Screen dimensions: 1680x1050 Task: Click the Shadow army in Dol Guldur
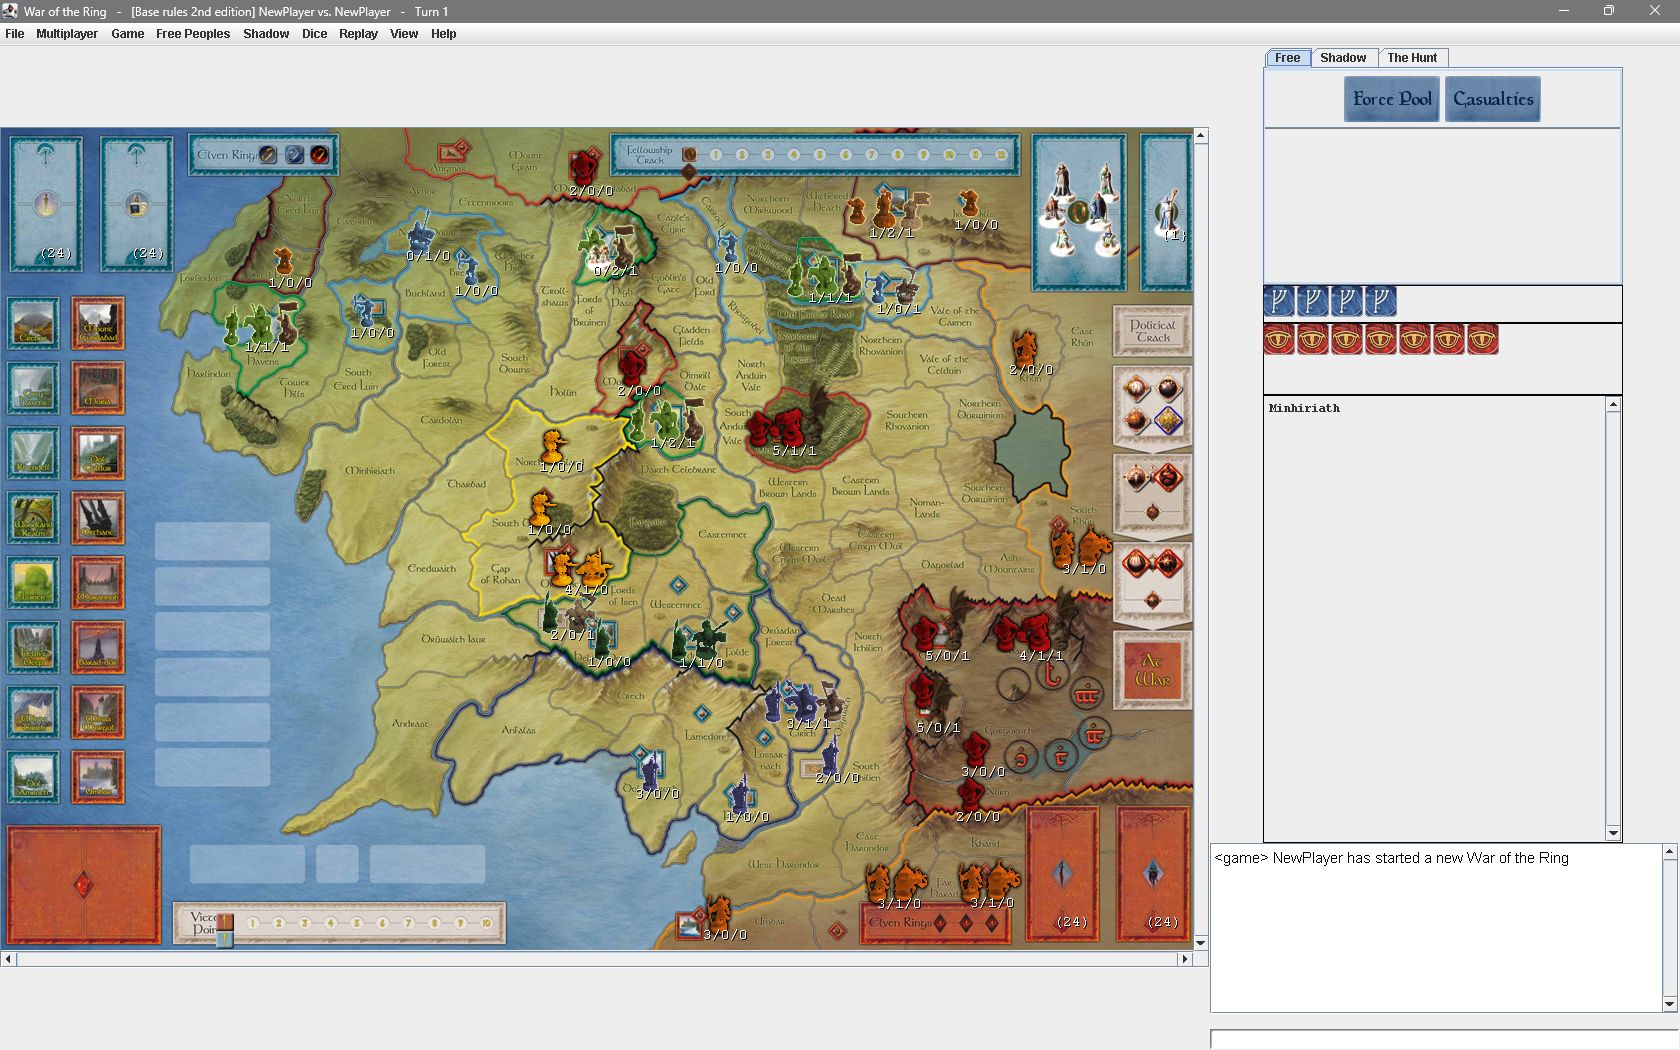[790, 428]
